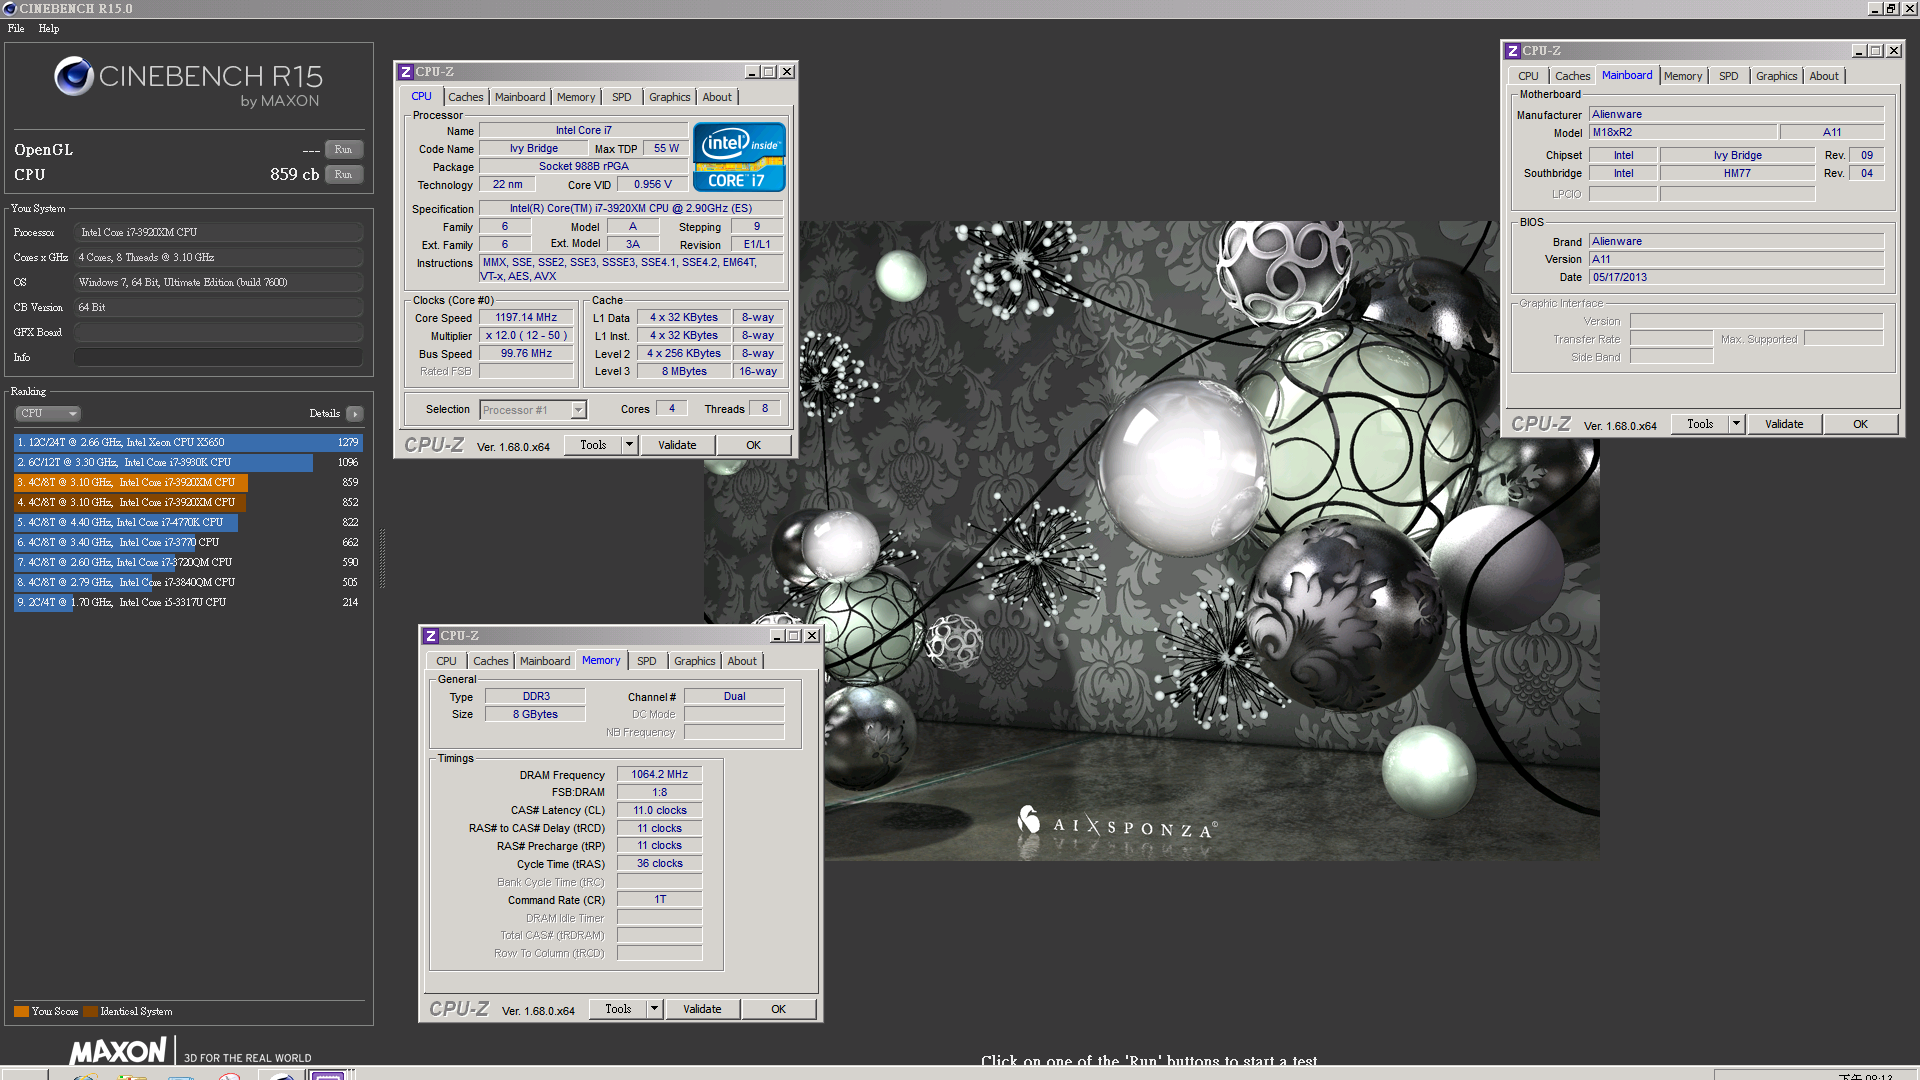Viewport: 1920px width, 1080px height.
Task: Switch to Mainboard tab in the Memory CPU-Z window
Action: (545, 661)
